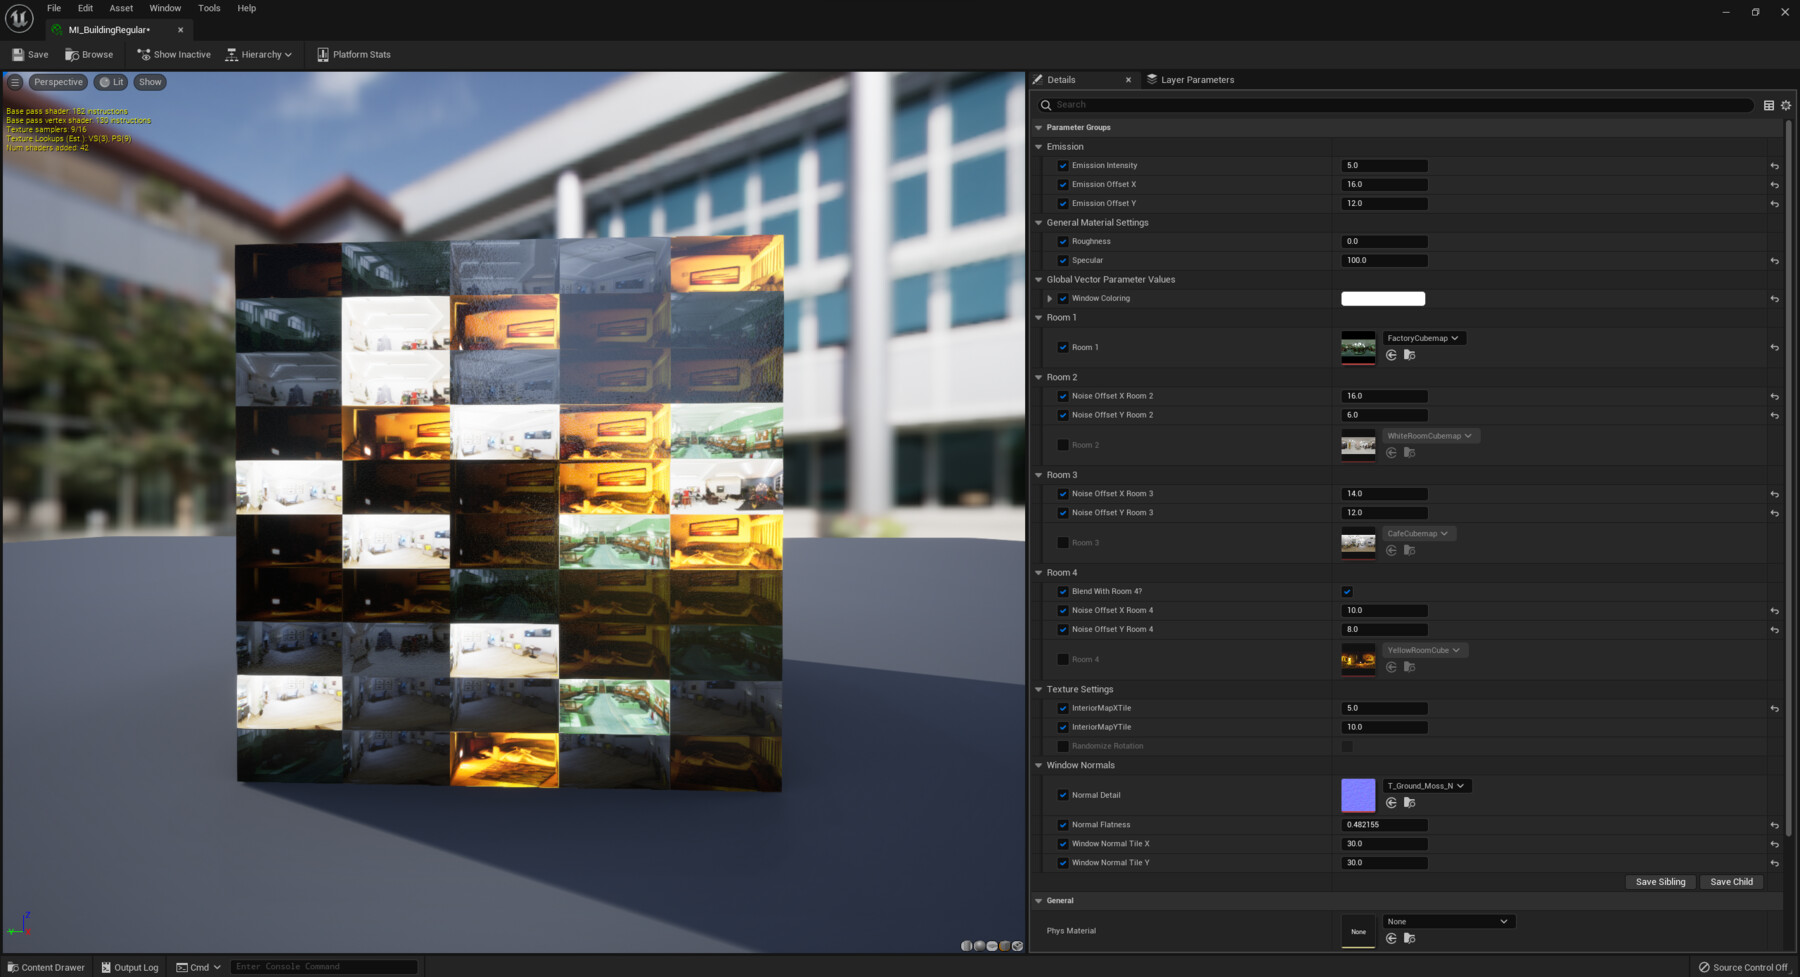Save the material instance

(x=30, y=55)
